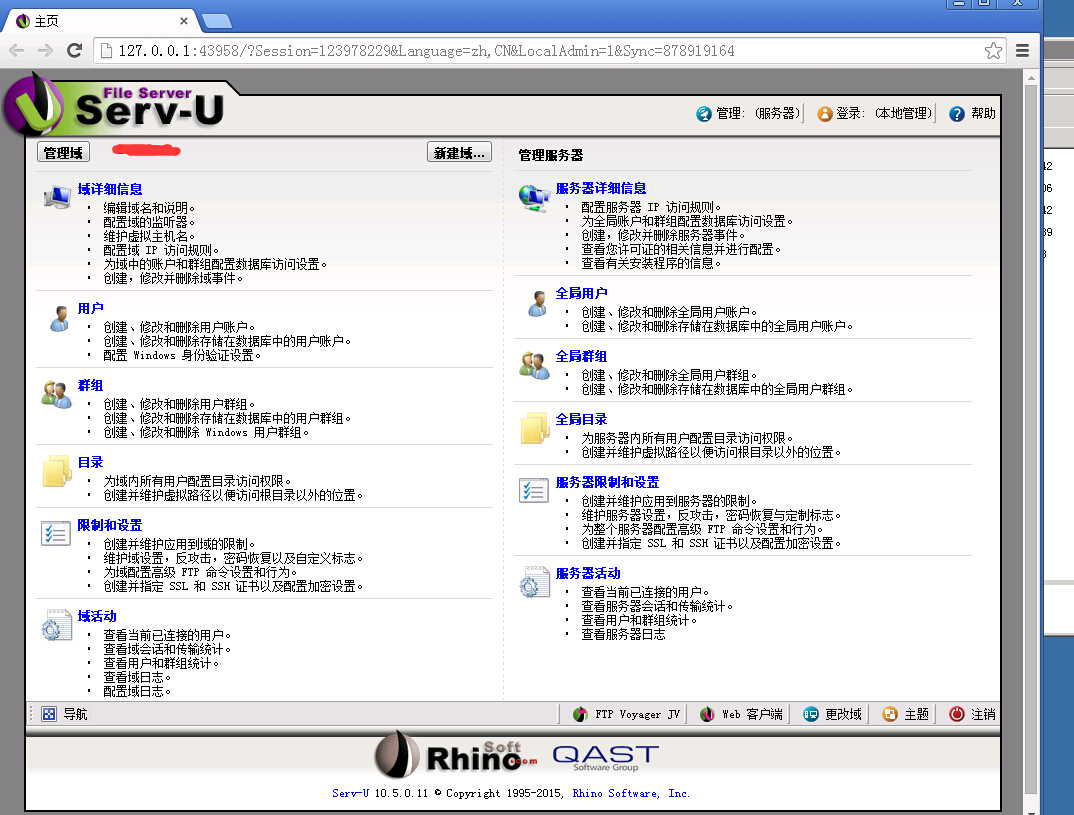Click the 登录 user header icon

coord(825,114)
